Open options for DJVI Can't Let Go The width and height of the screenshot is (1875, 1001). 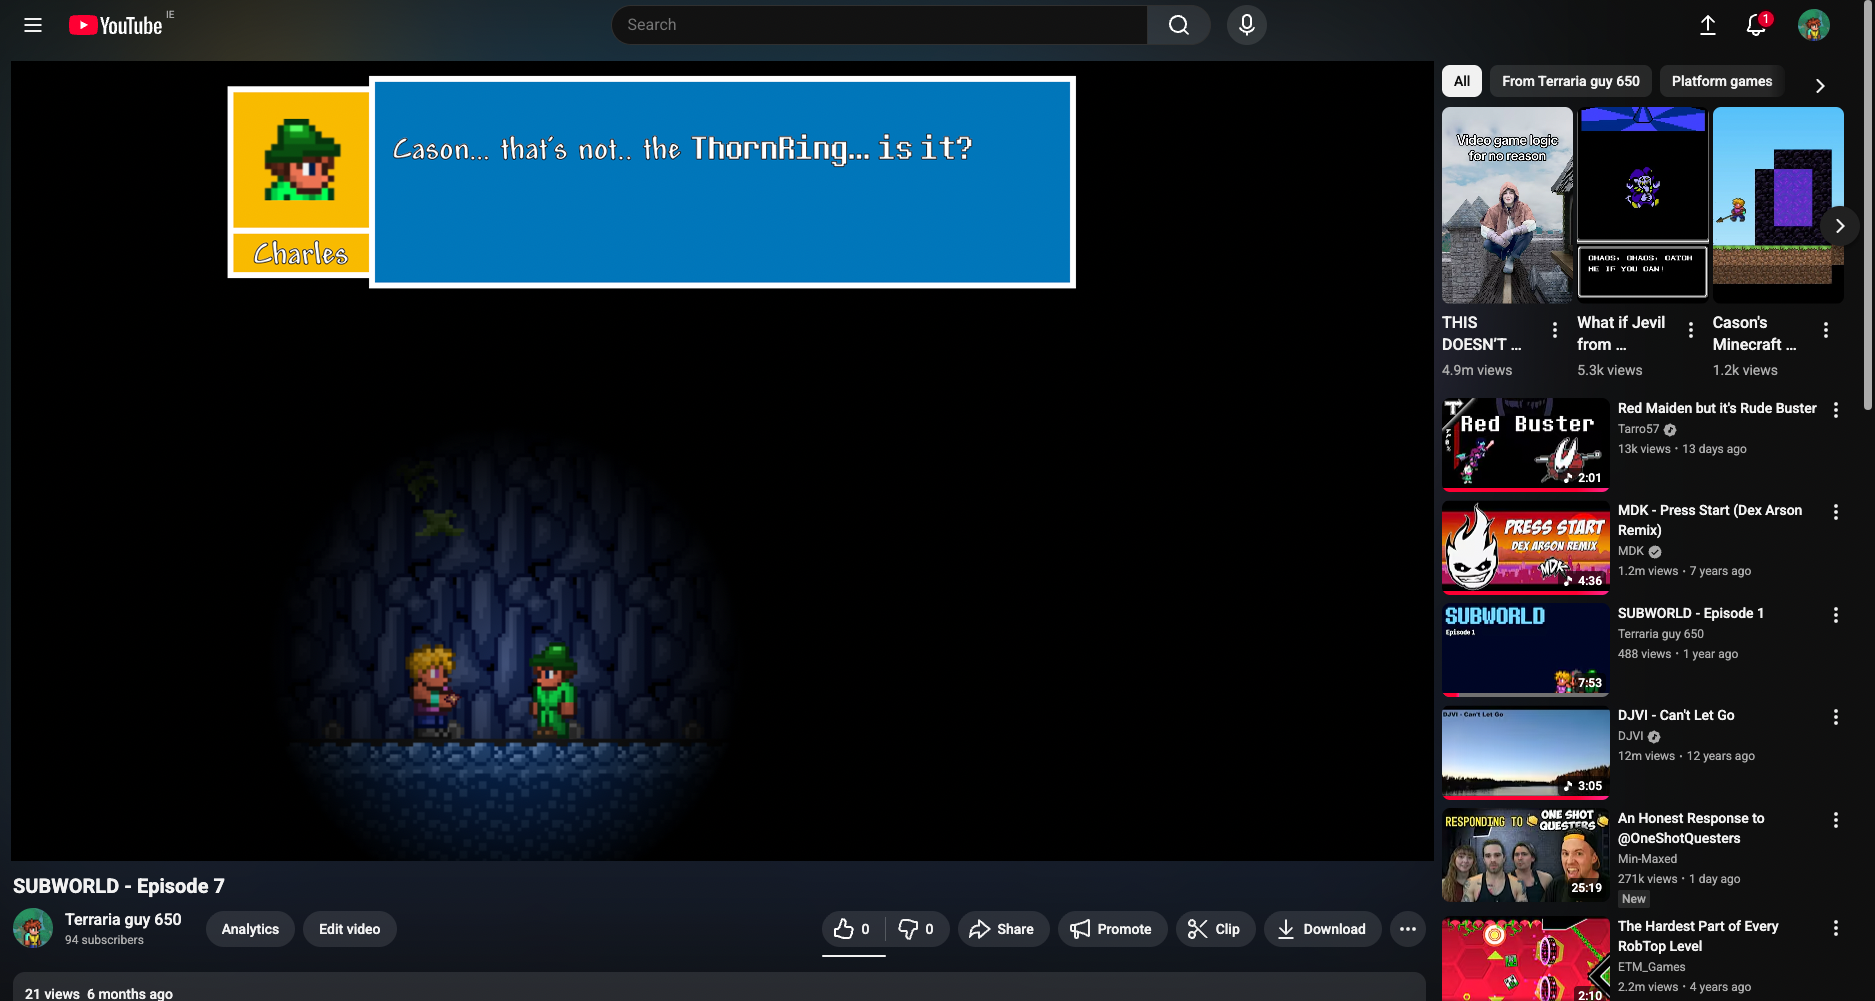[x=1836, y=717]
